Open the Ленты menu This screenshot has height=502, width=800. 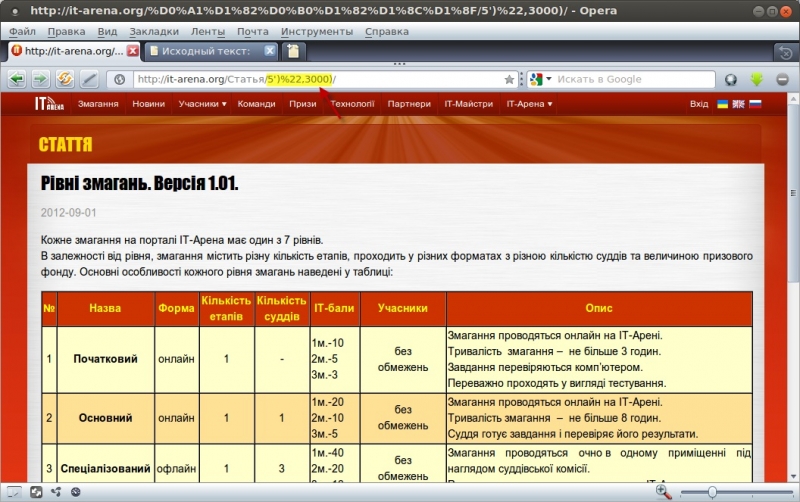click(208, 32)
